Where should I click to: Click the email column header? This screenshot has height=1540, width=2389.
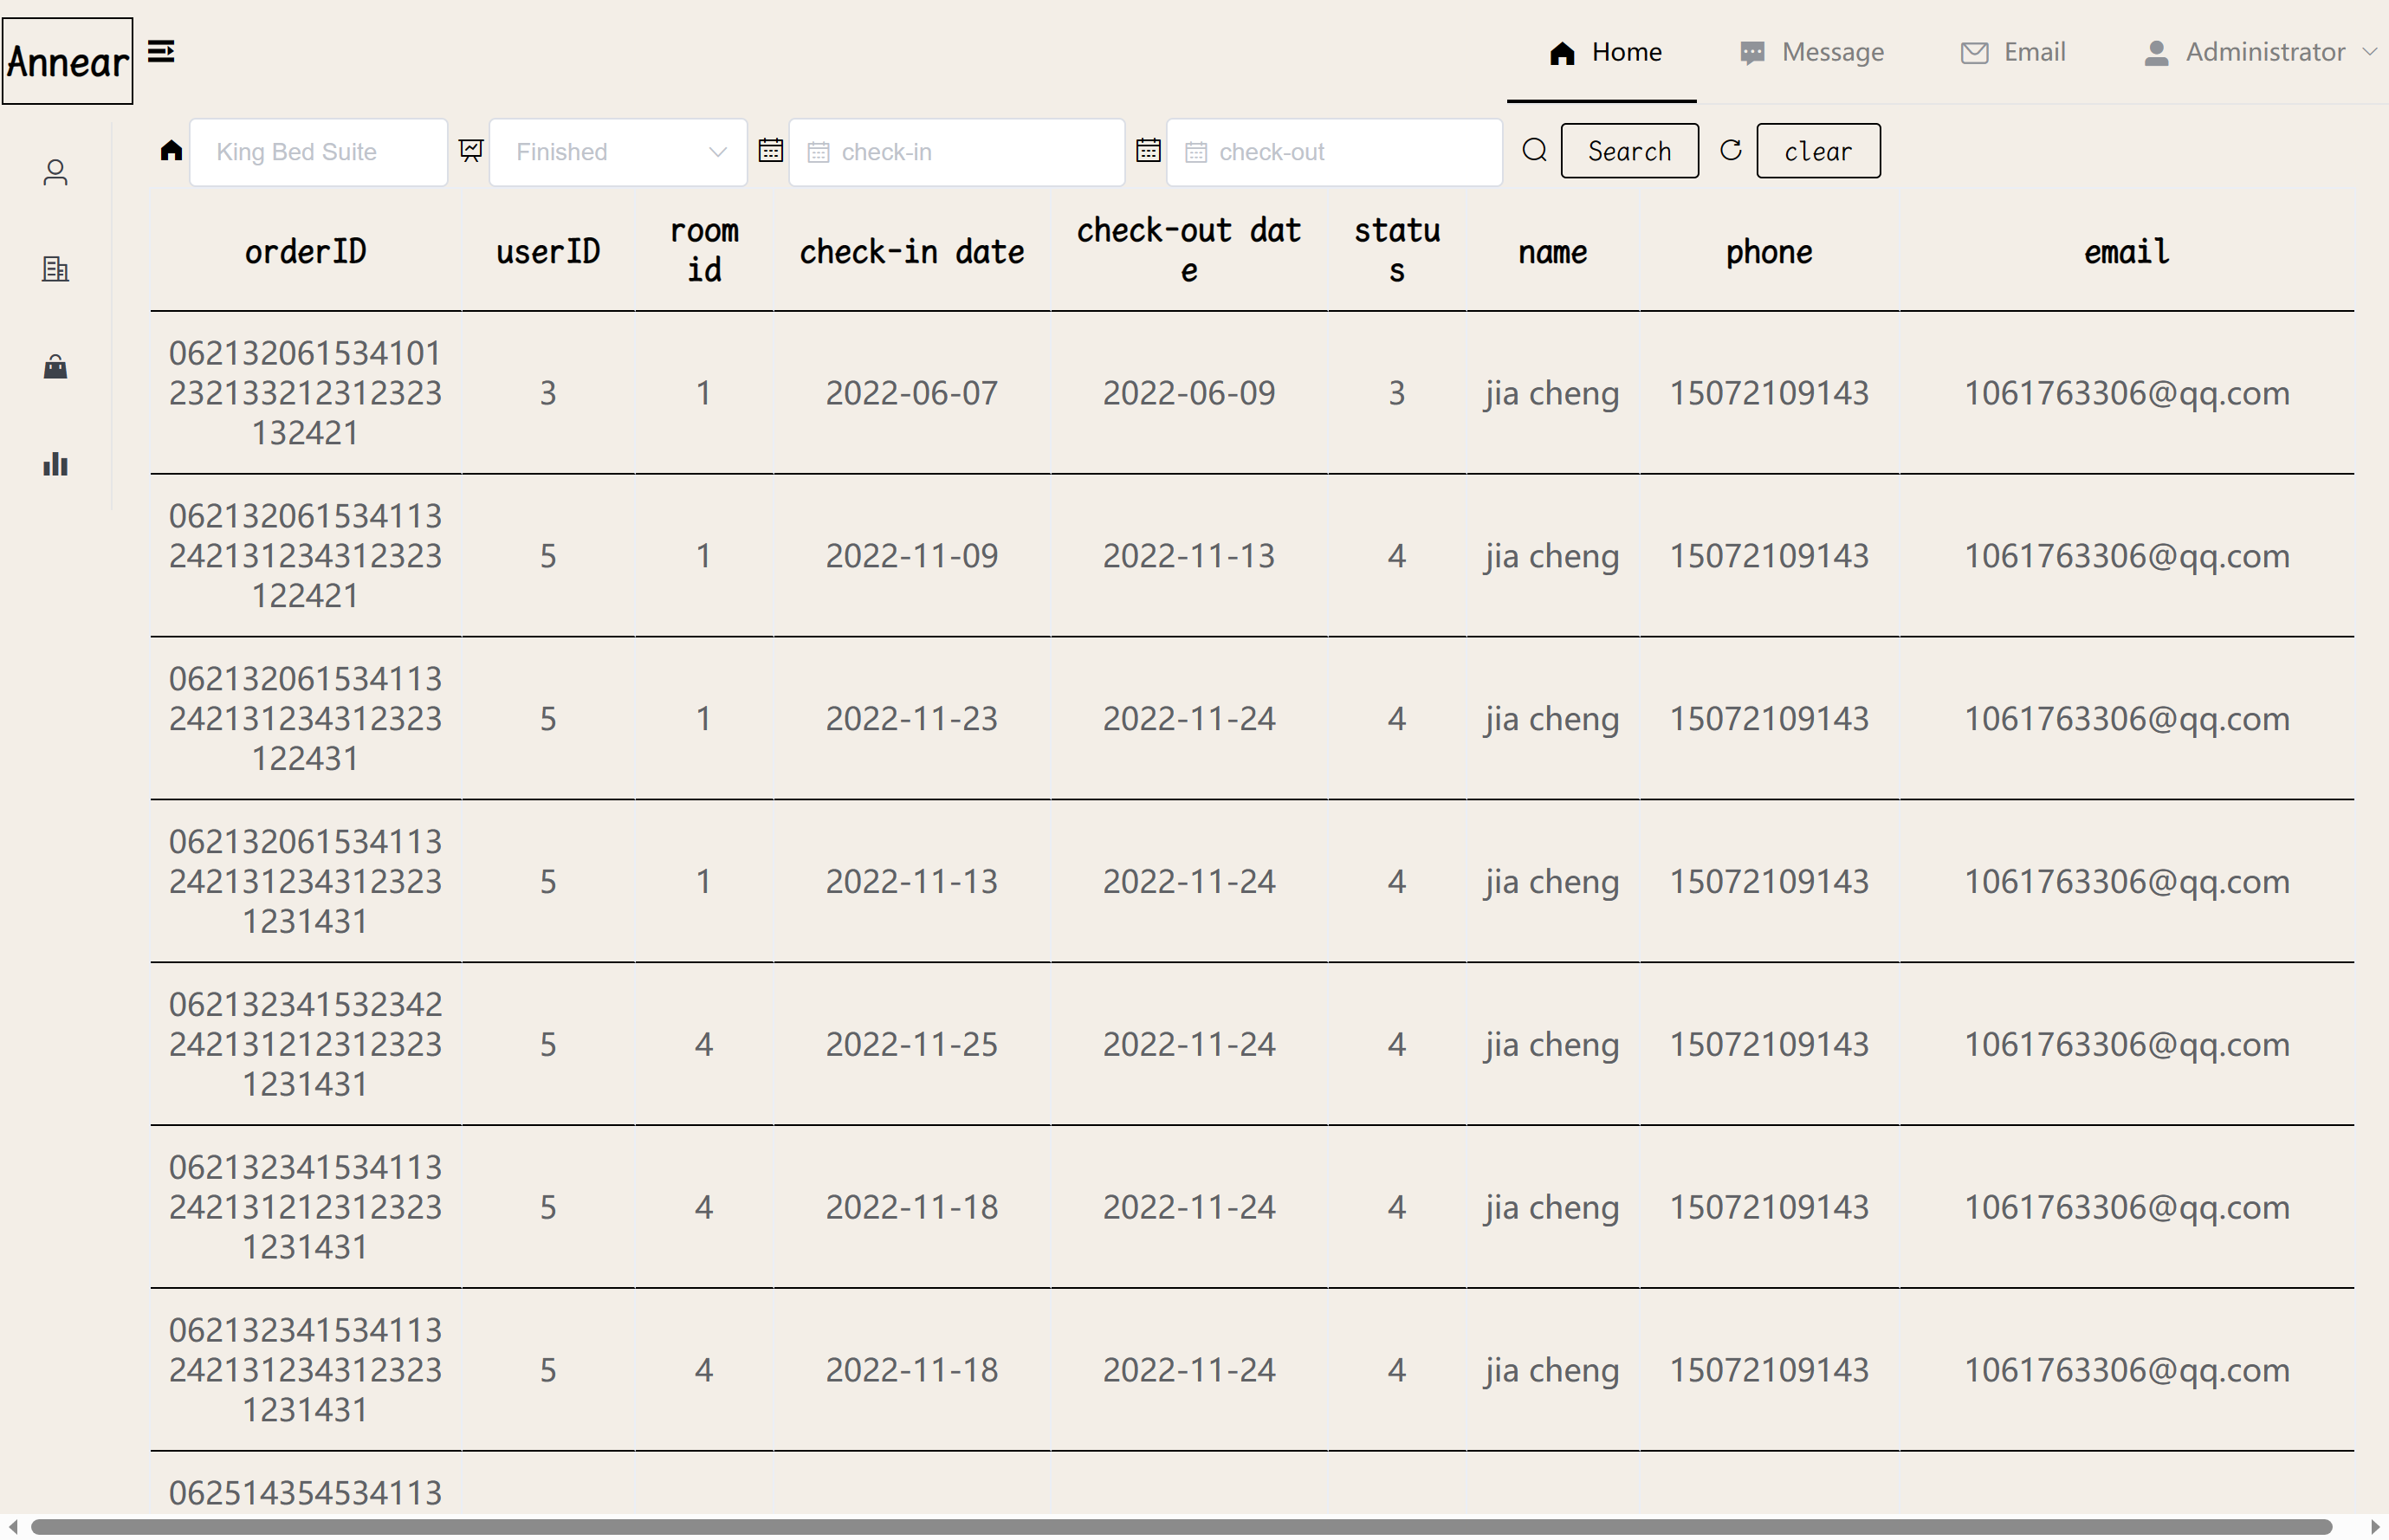(2126, 252)
